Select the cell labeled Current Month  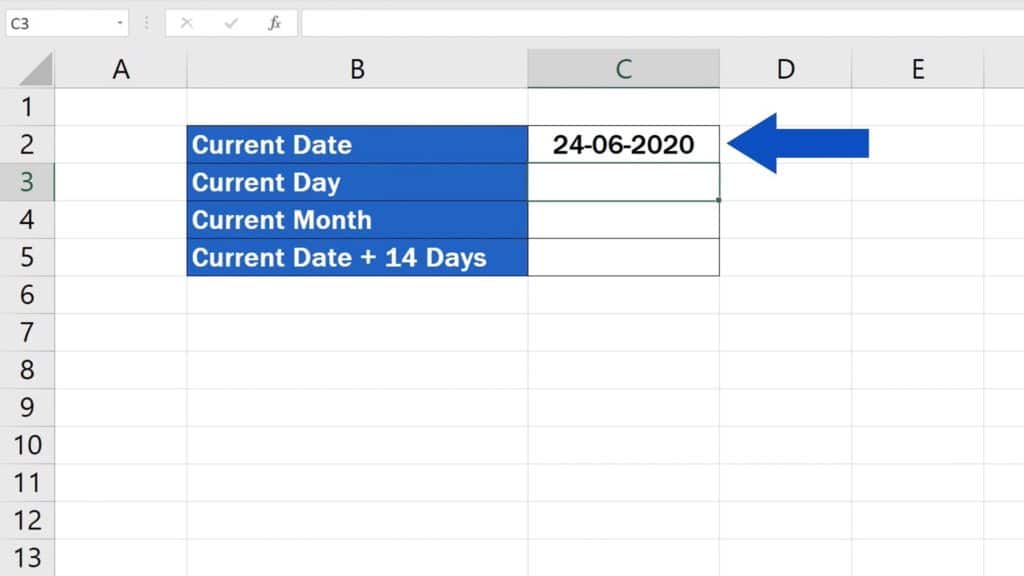tap(356, 220)
